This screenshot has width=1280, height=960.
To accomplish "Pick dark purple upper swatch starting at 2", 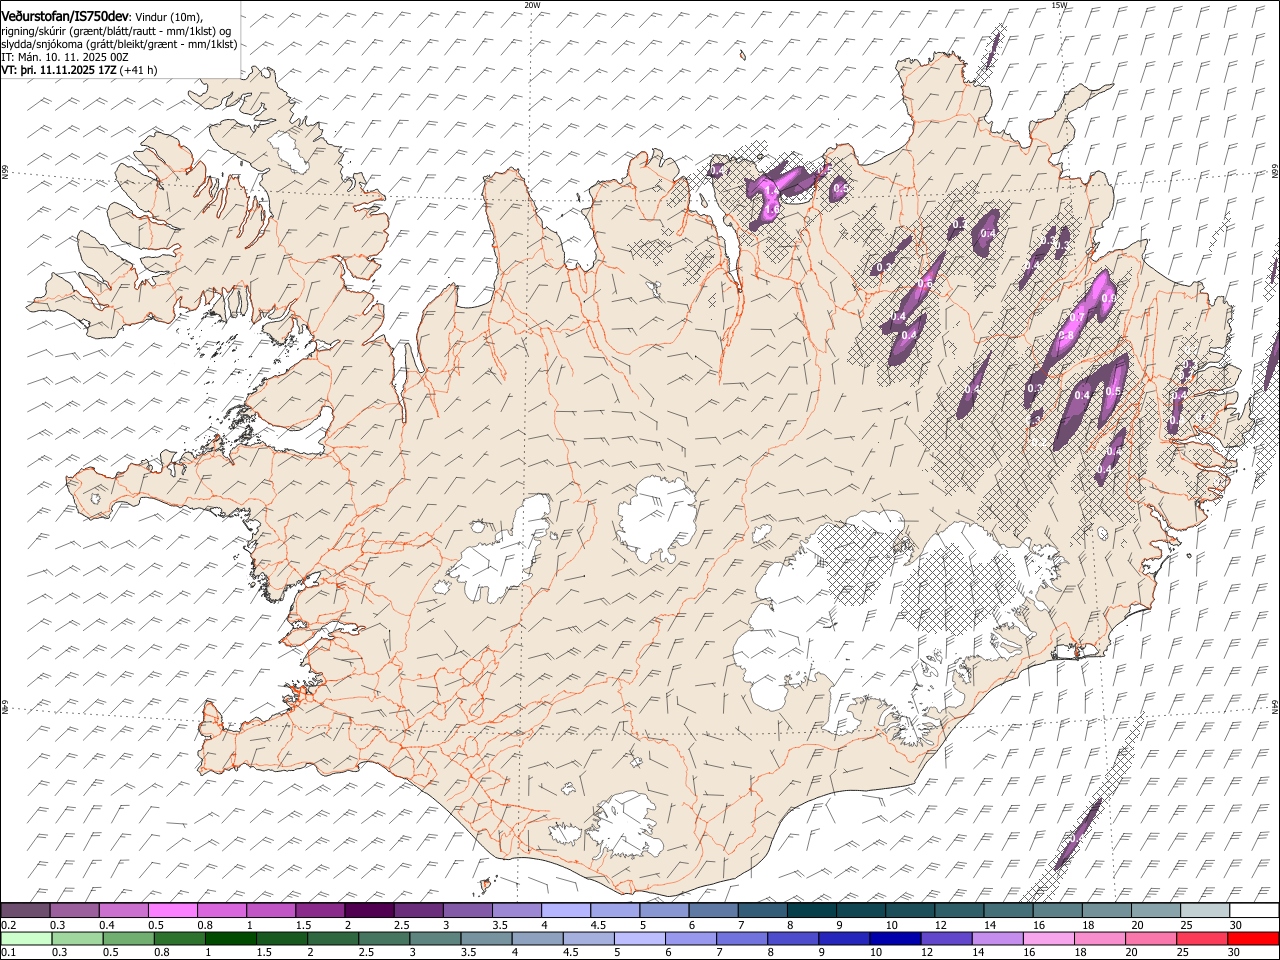I will click(x=369, y=910).
